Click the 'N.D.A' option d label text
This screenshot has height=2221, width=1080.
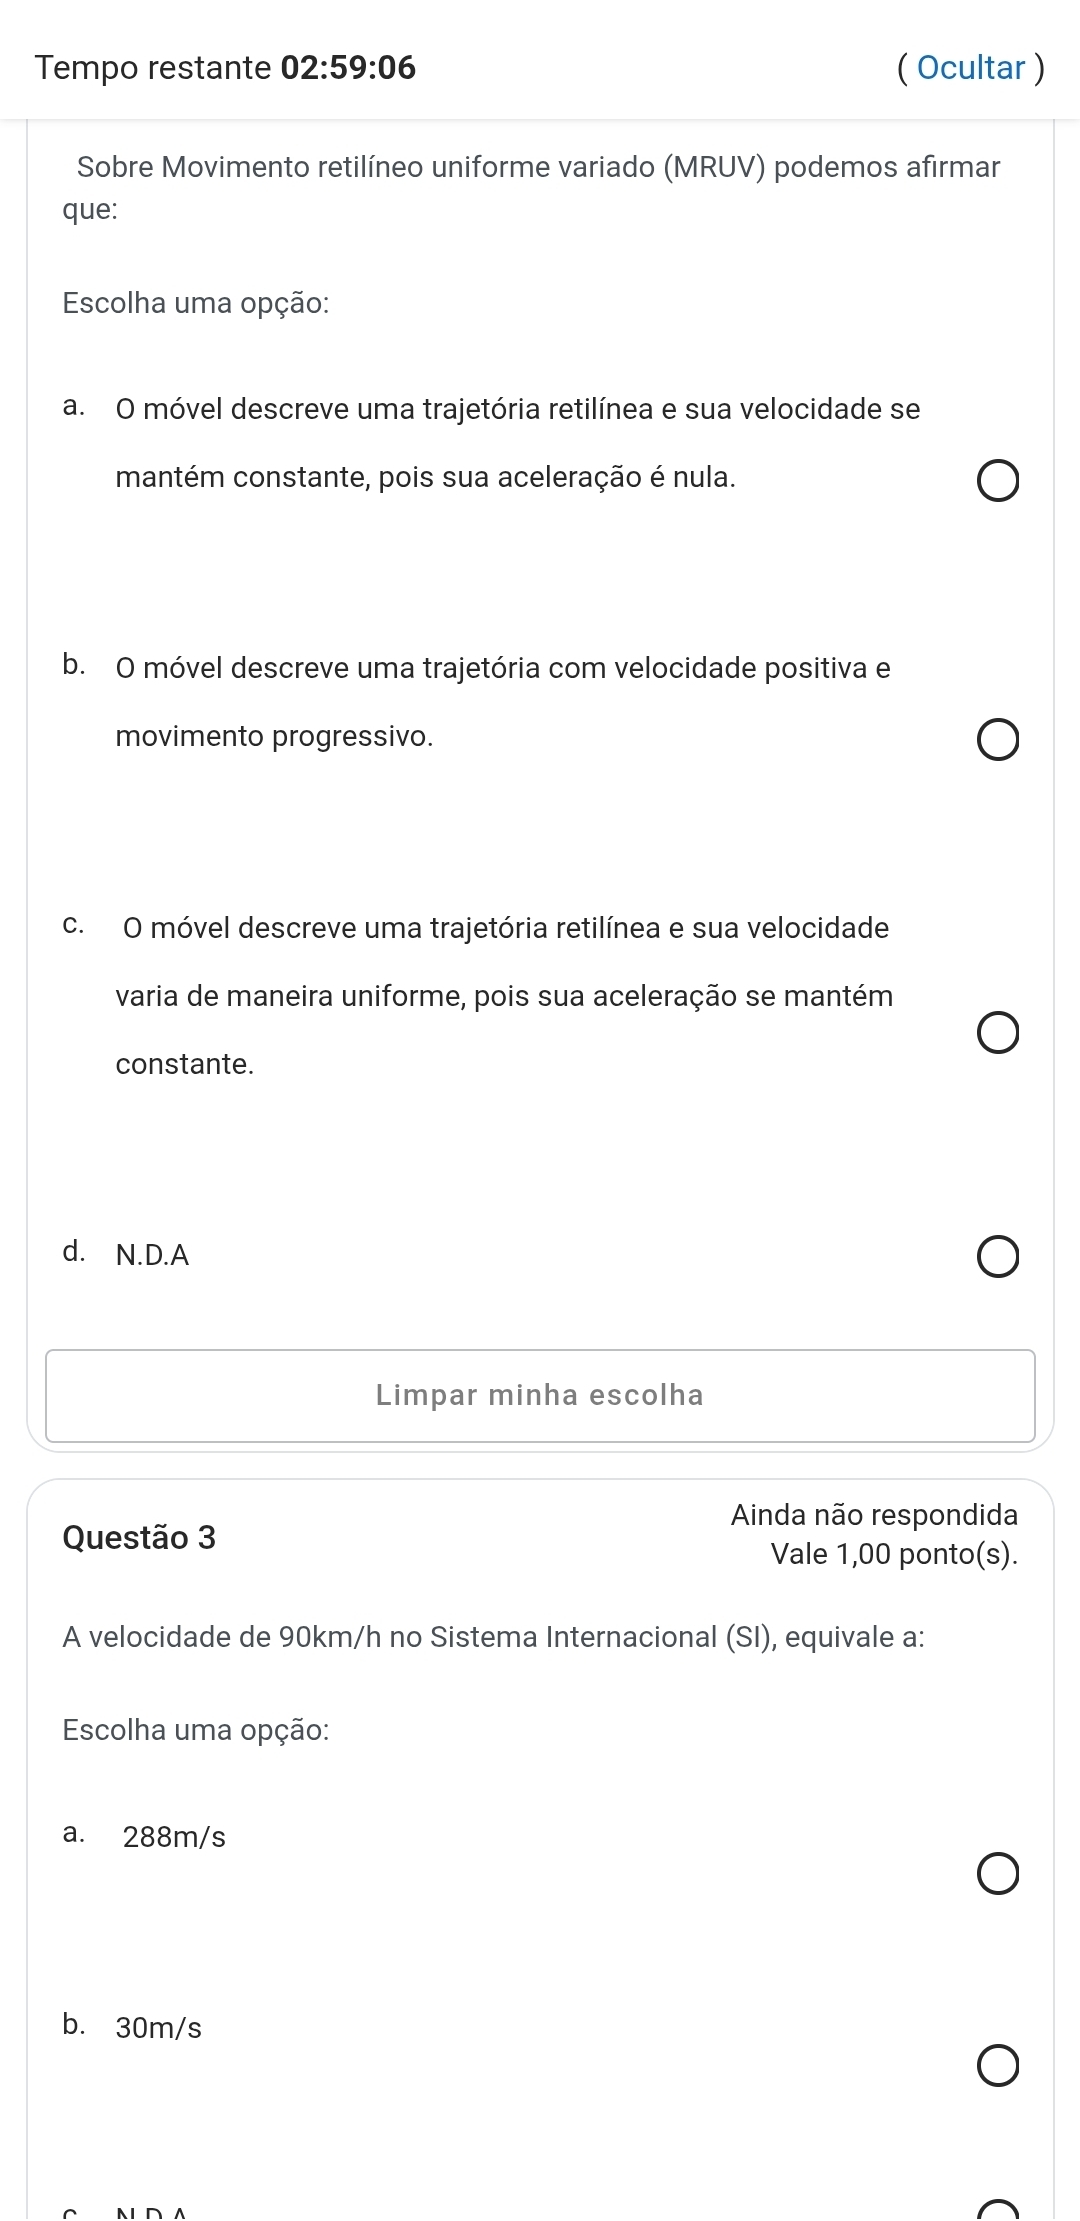pos(153,1255)
